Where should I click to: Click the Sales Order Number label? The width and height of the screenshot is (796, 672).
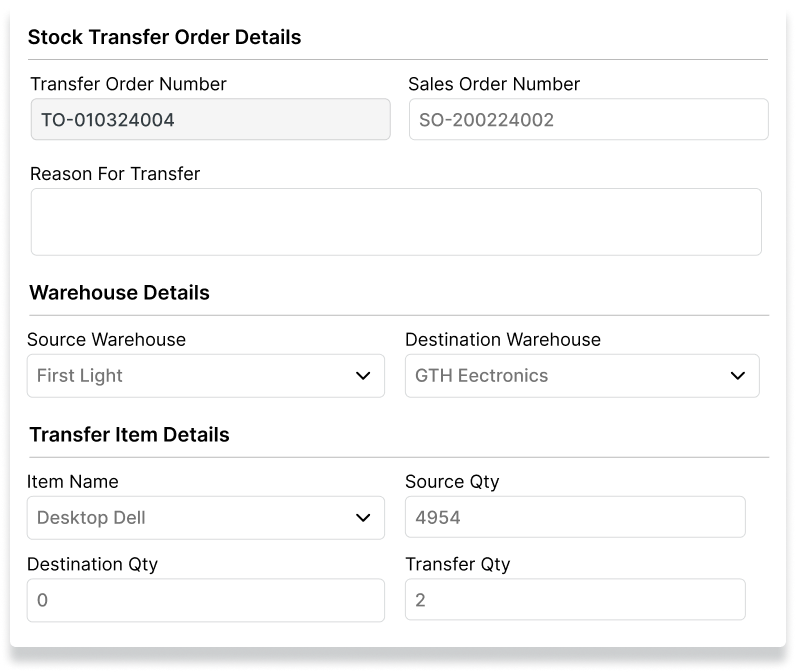pyautogui.click(x=494, y=84)
